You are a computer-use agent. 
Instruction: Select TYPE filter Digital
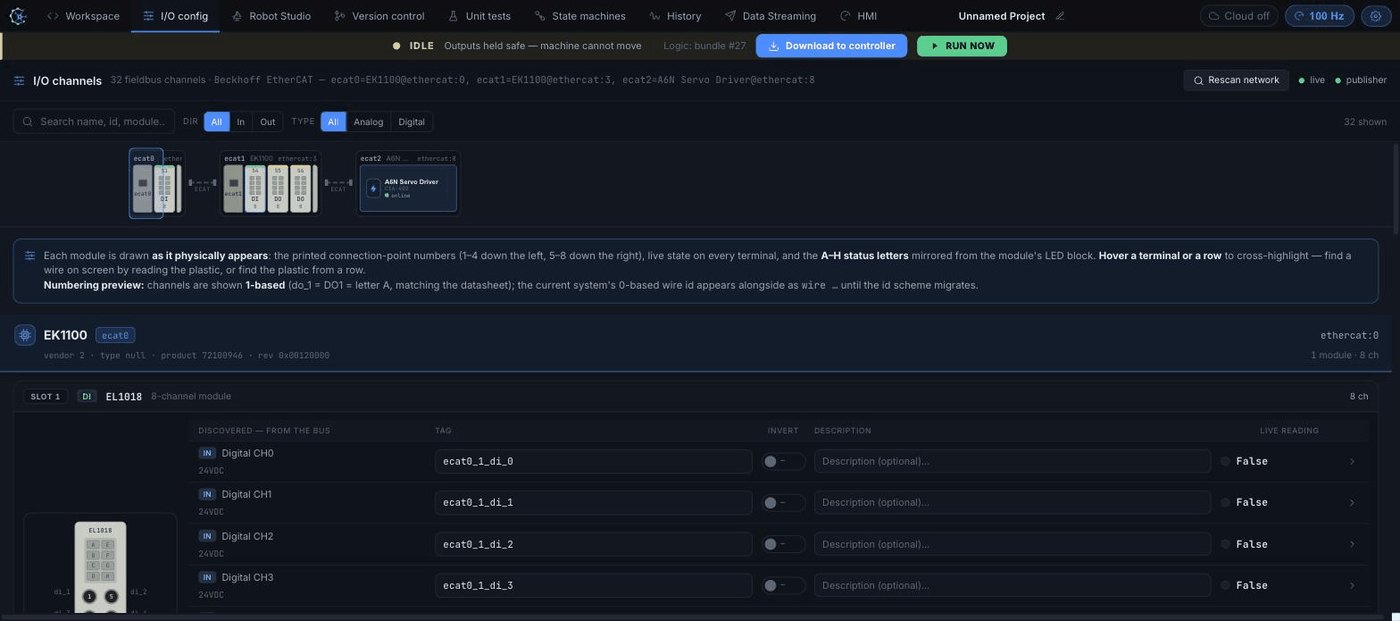[411, 122]
